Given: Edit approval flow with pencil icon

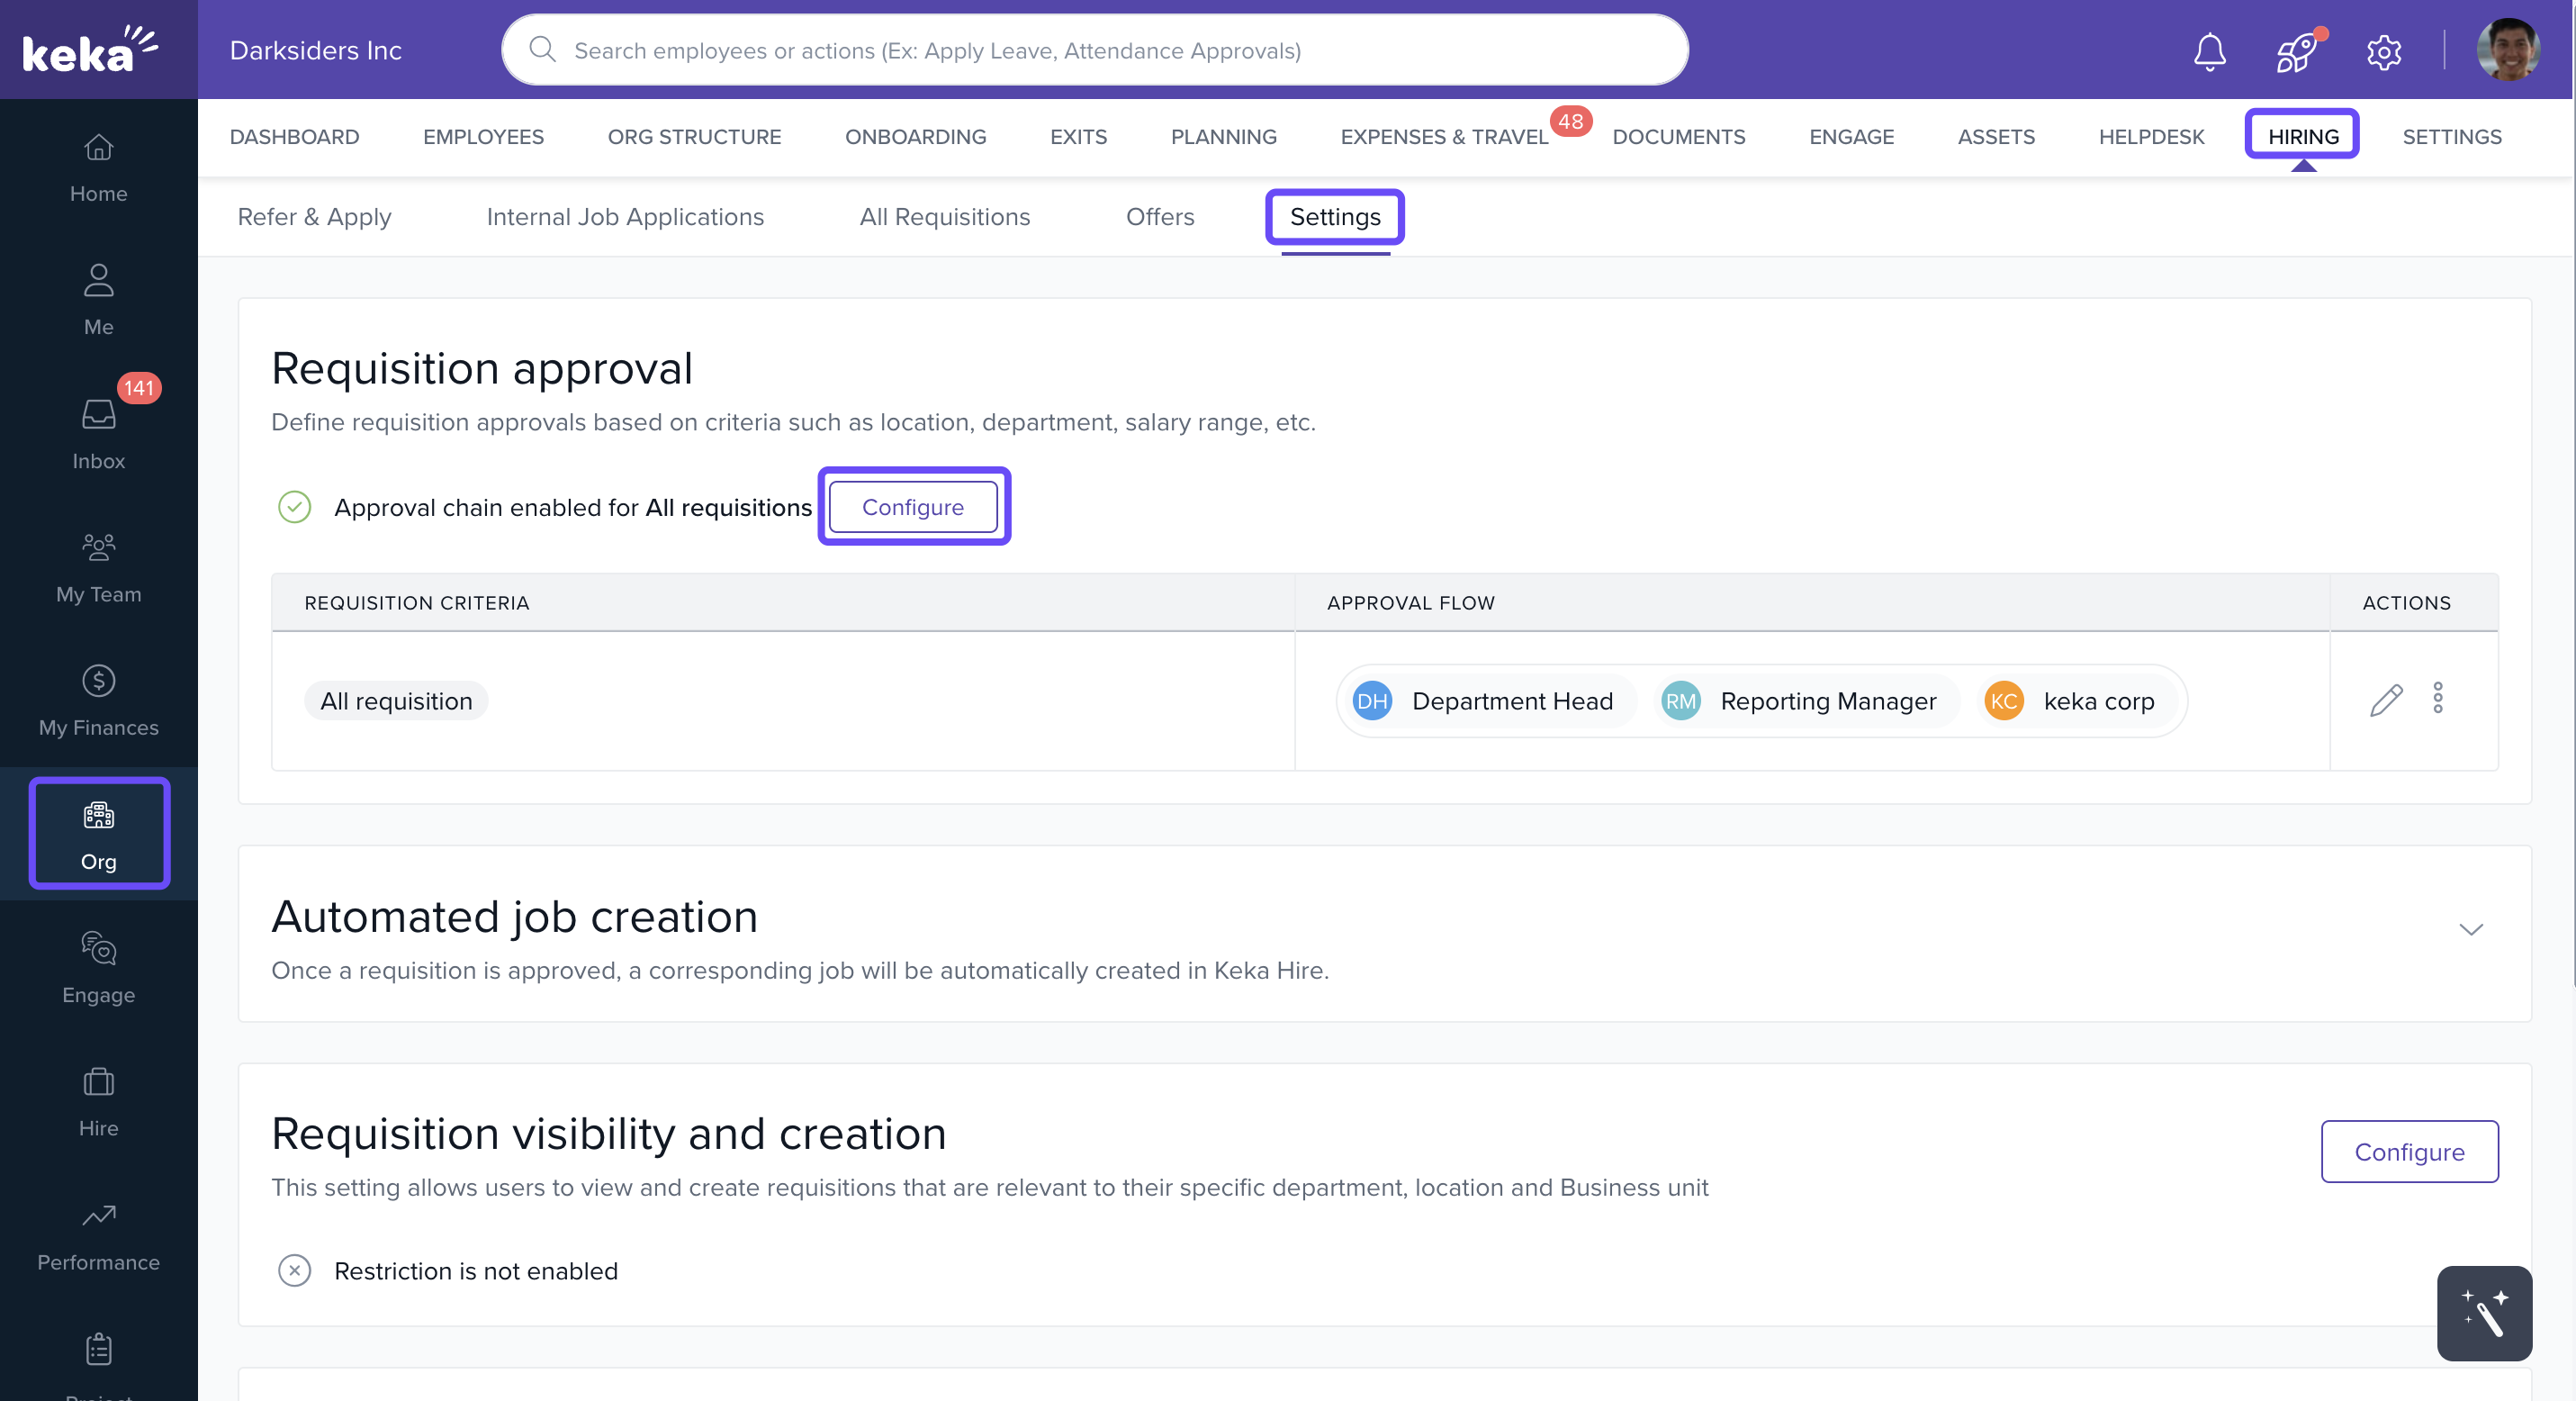Looking at the screenshot, I should (2386, 700).
